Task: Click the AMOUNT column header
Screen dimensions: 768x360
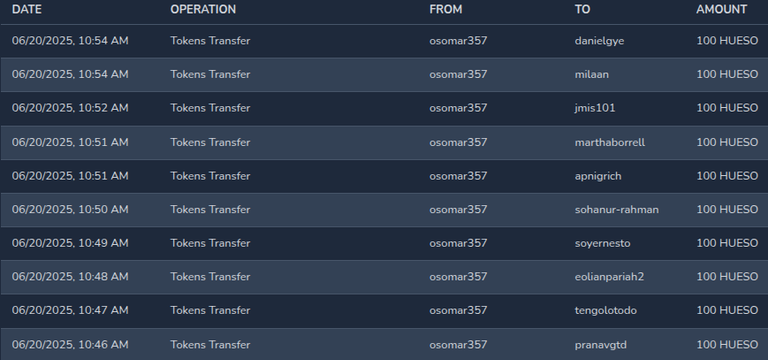Action: click(721, 9)
